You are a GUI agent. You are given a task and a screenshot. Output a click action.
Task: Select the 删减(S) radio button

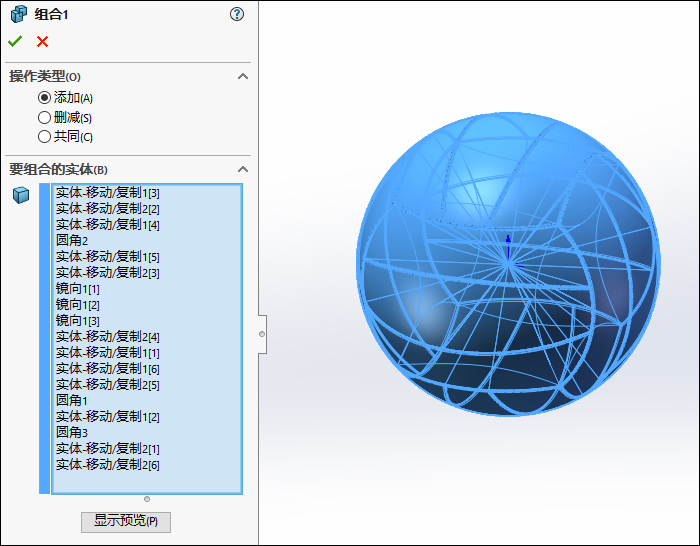pos(44,117)
